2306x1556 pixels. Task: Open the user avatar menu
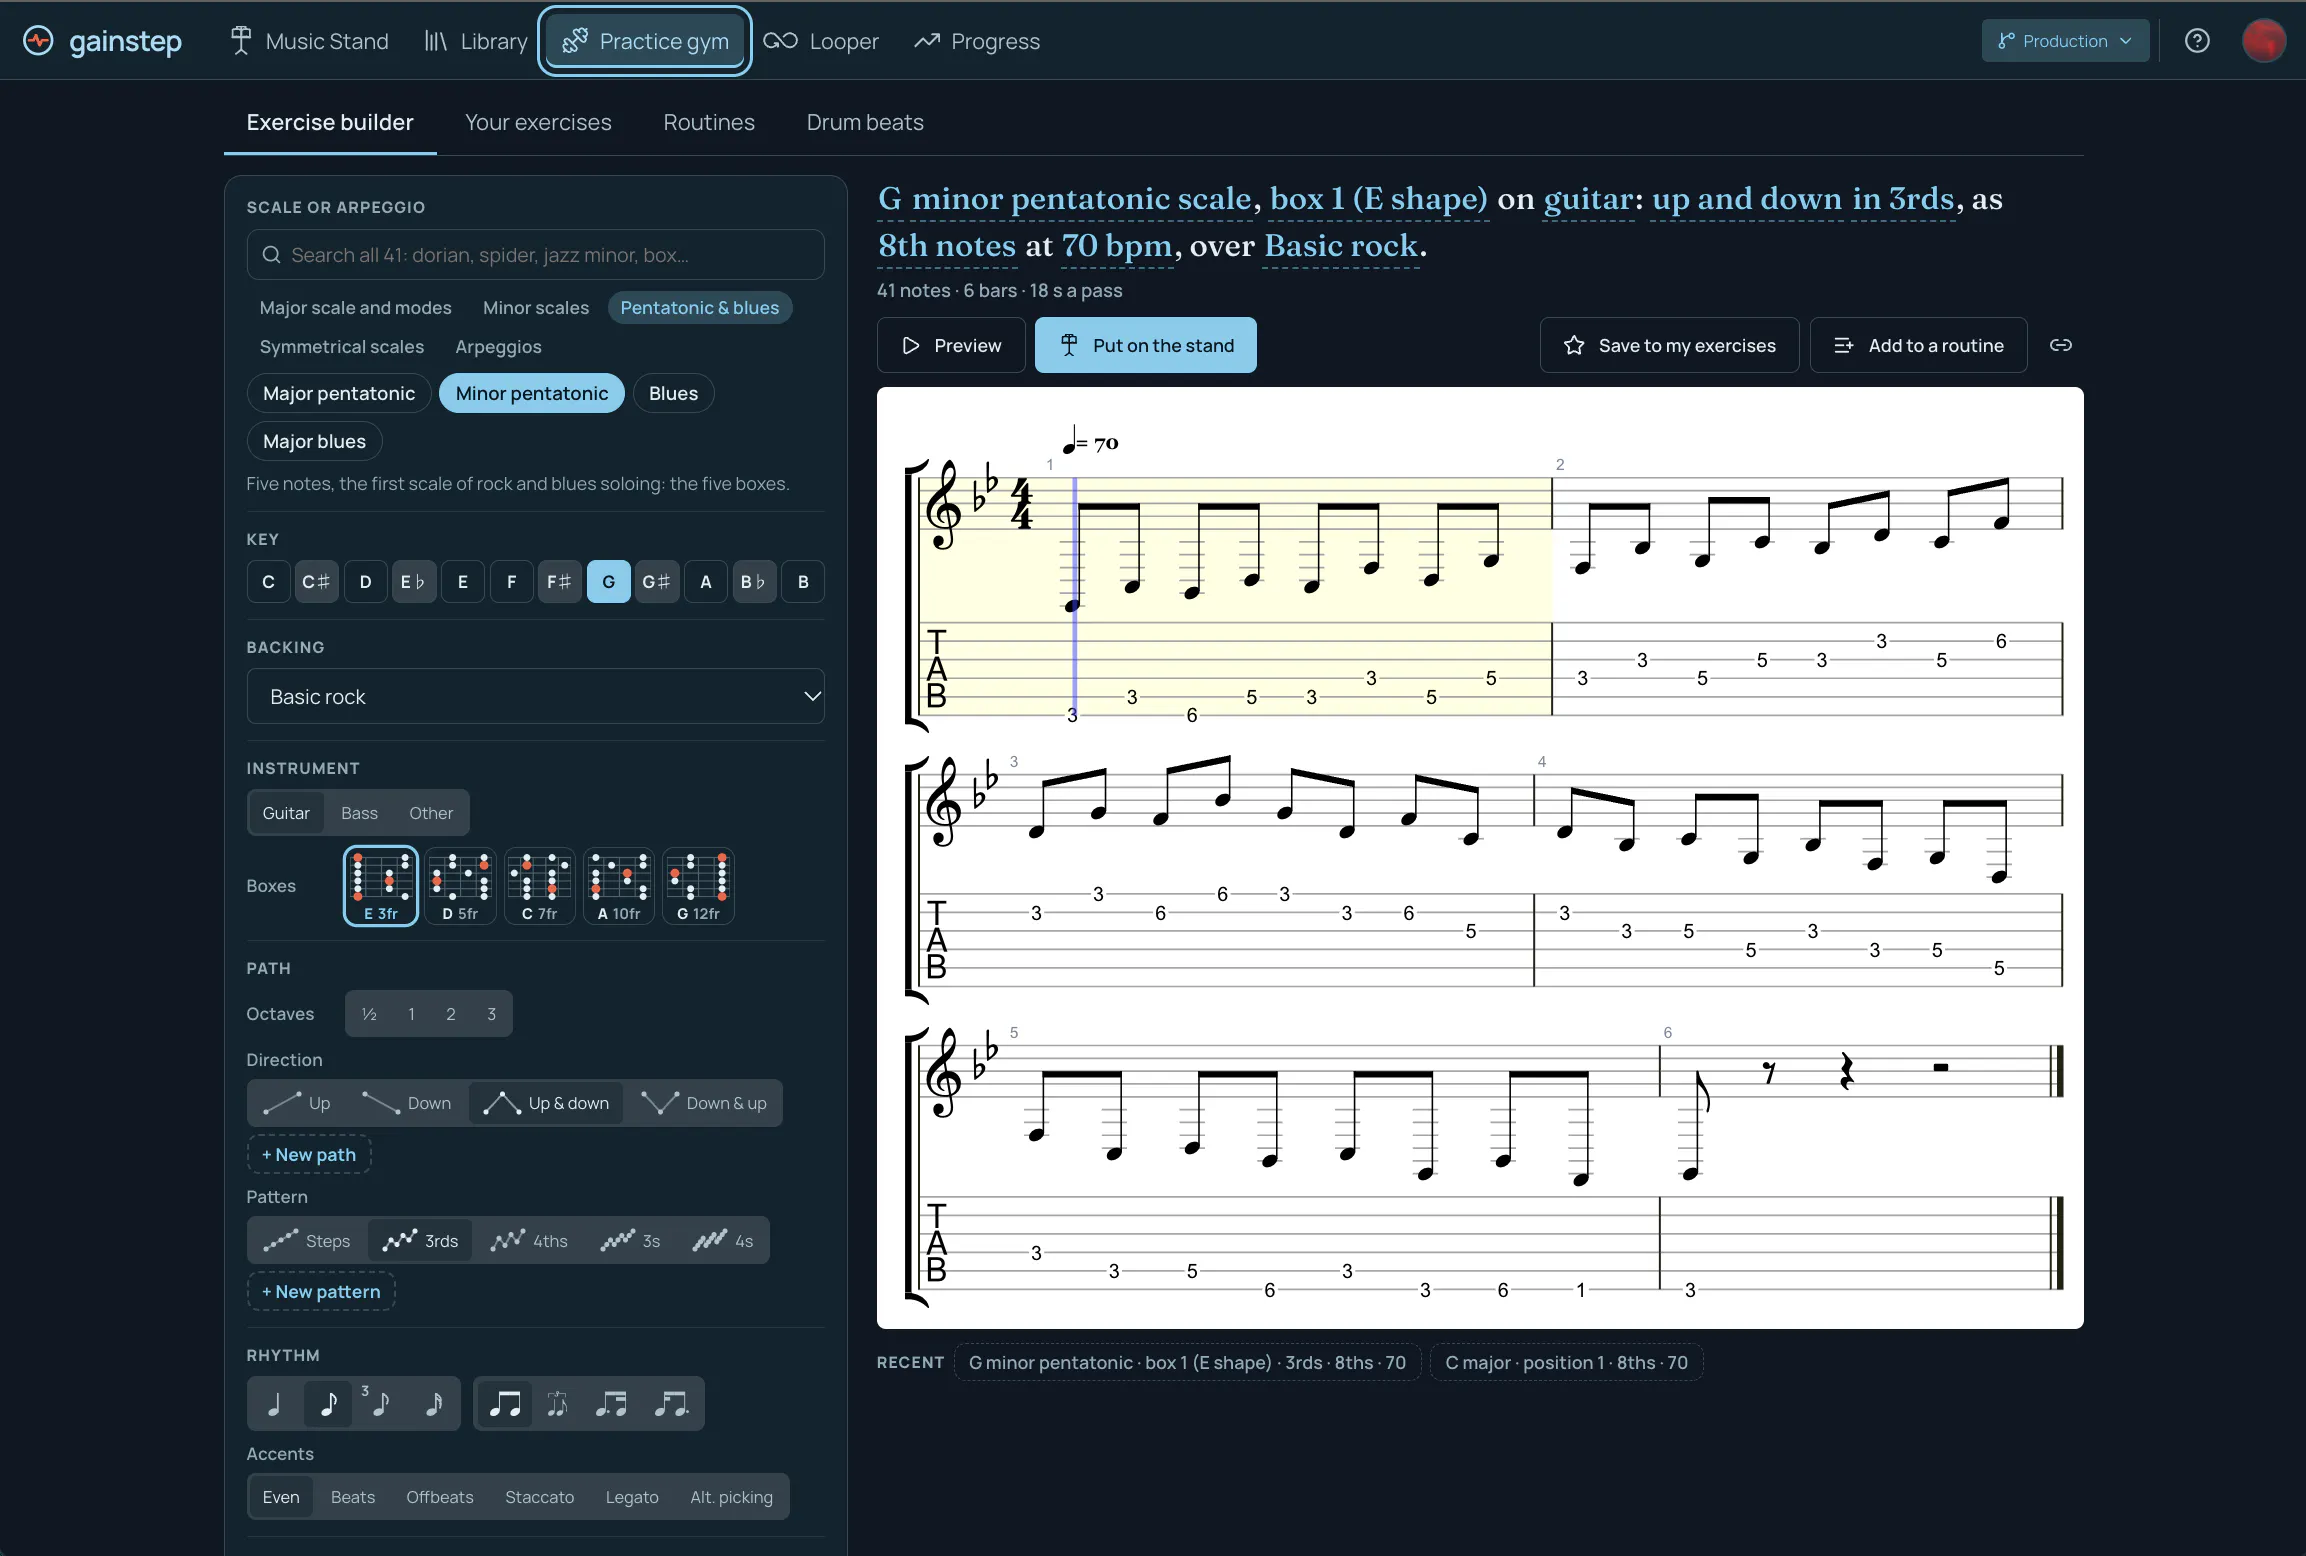(x=2264, y=41)
